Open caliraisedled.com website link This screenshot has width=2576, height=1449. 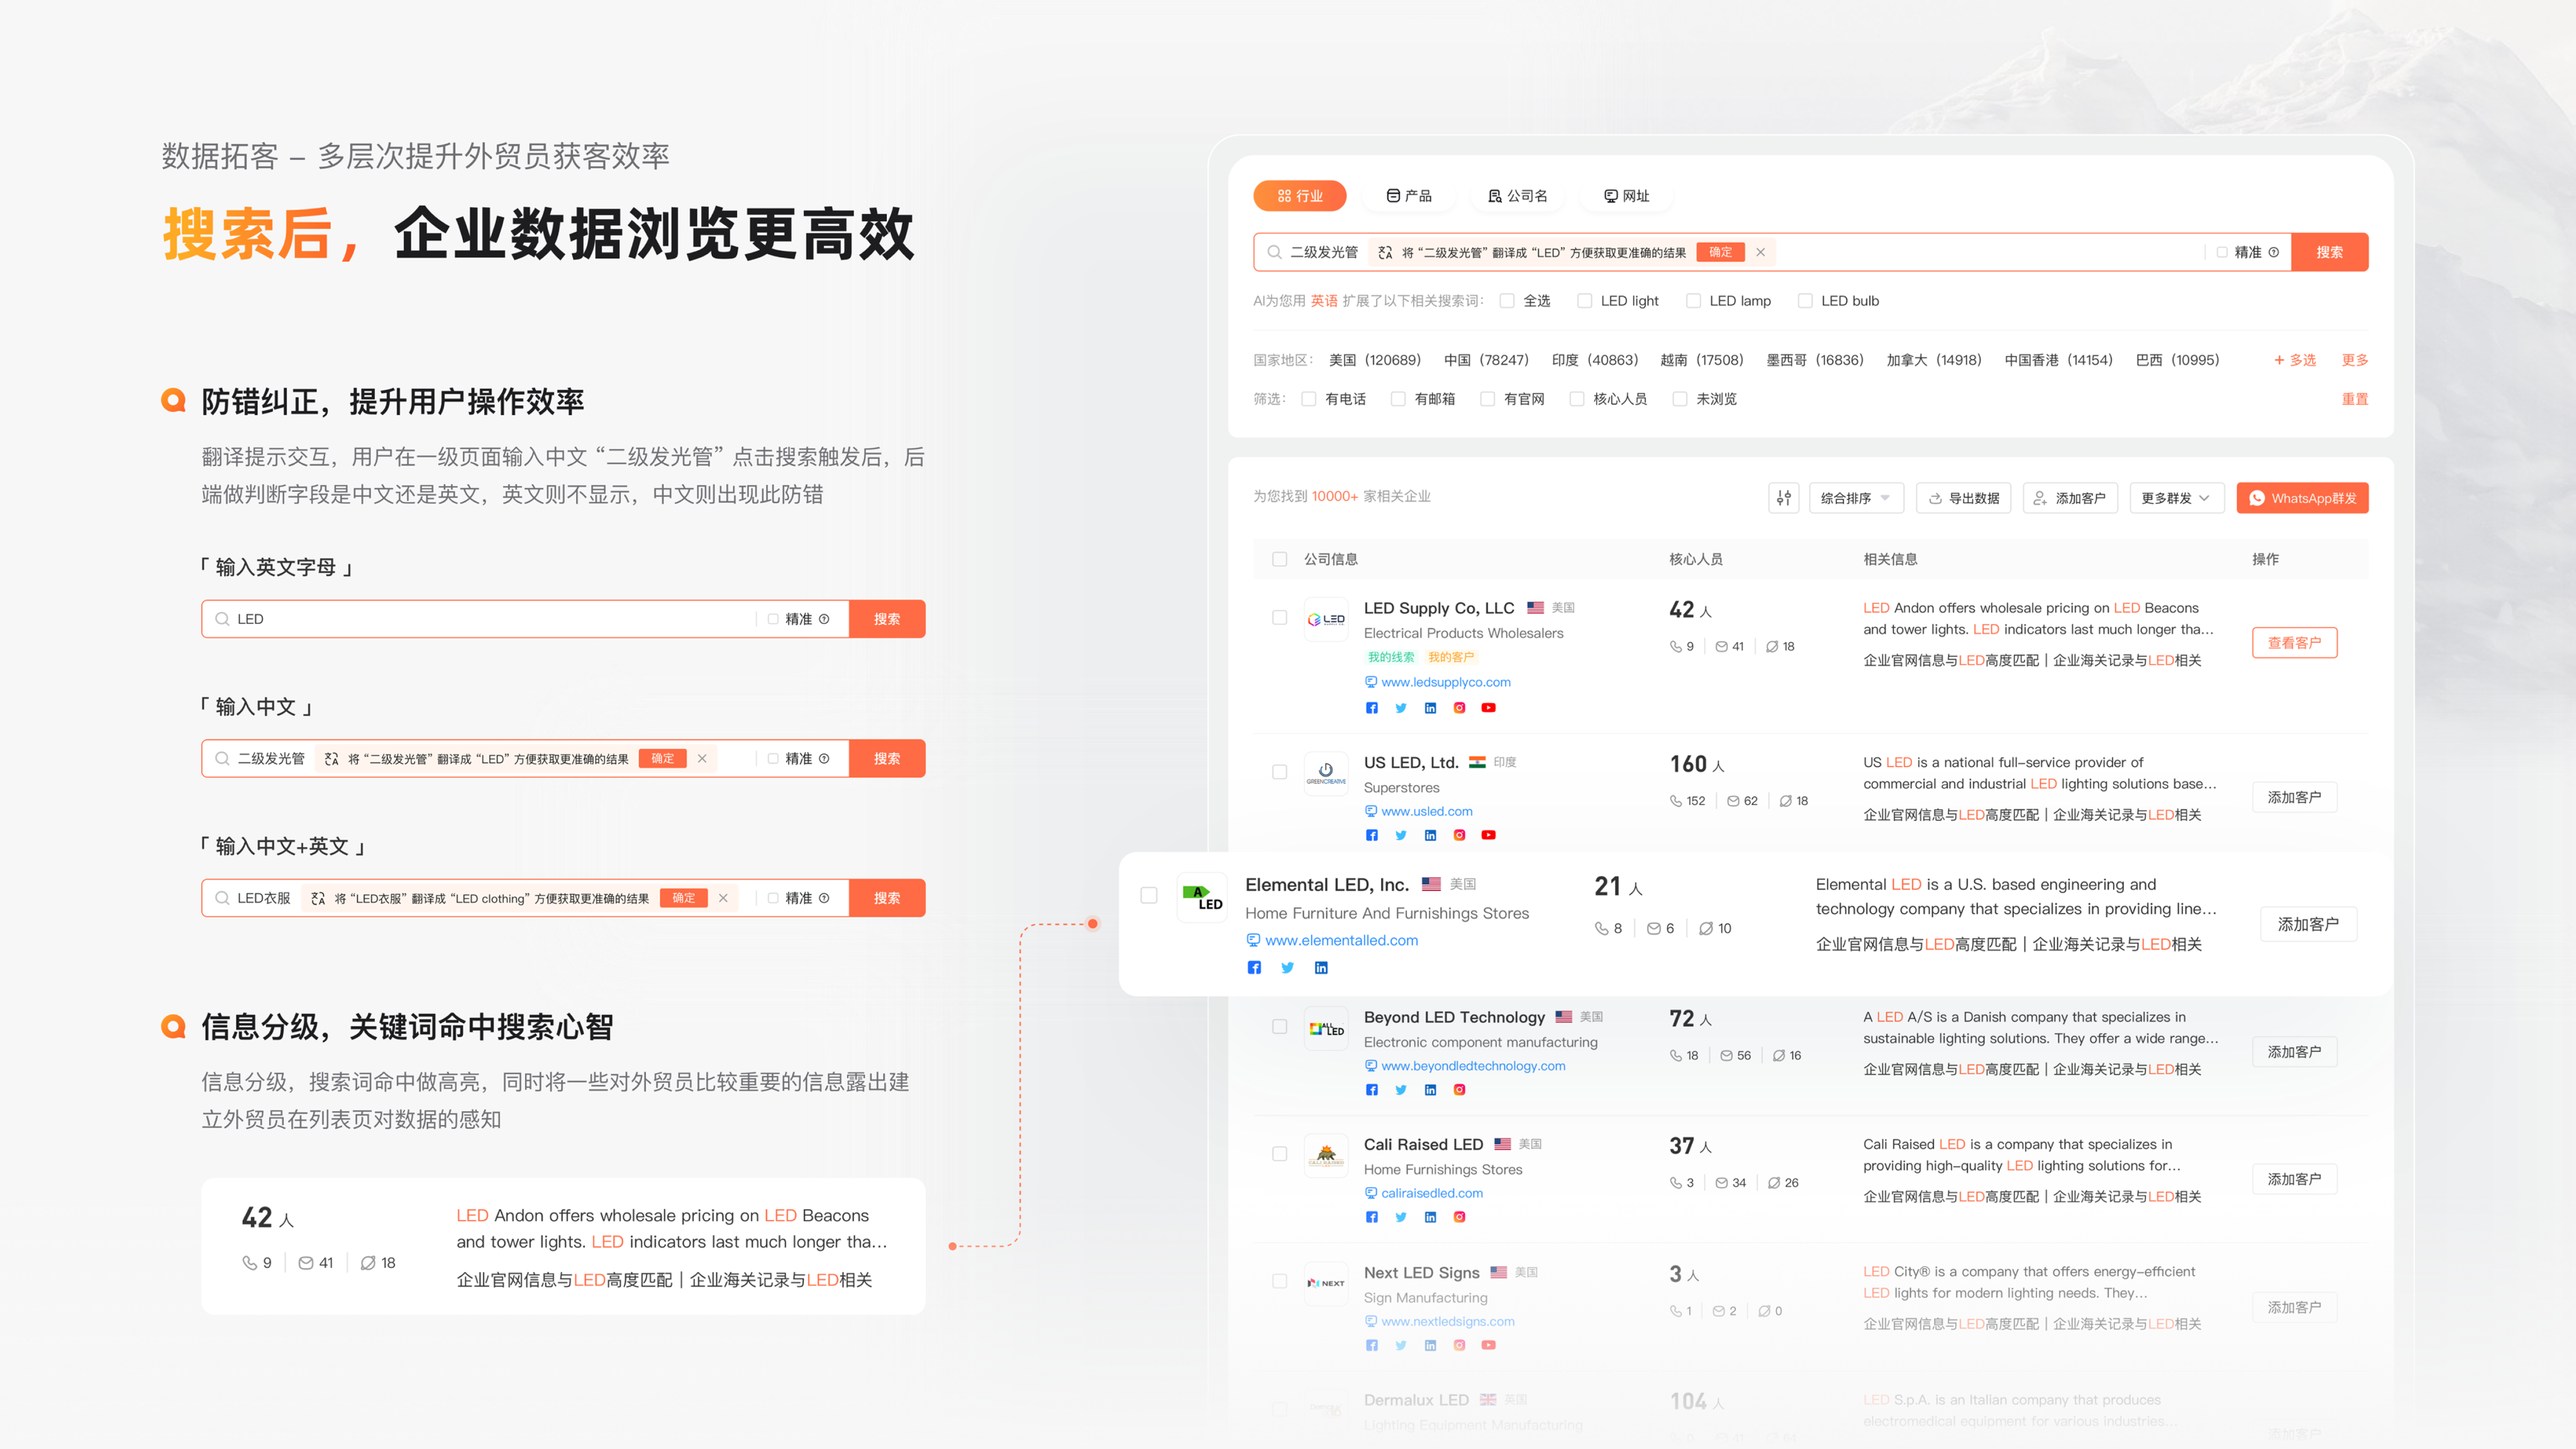[x=1432, y=1193]
